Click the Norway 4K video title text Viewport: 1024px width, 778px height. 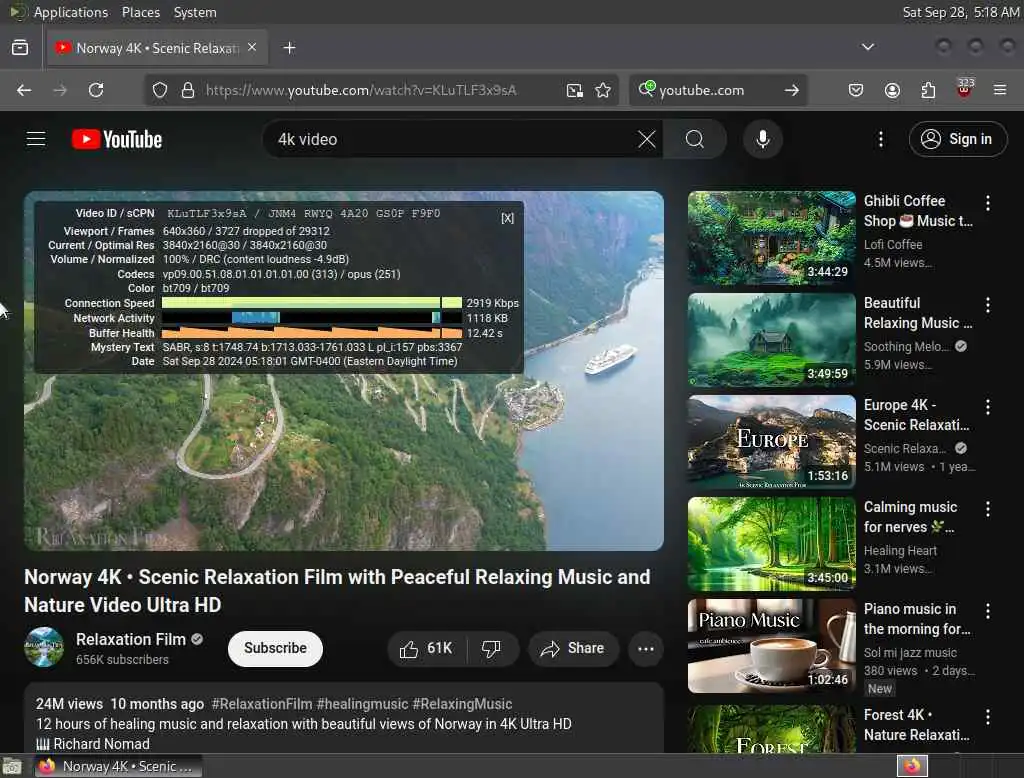(x=337, y=591)
